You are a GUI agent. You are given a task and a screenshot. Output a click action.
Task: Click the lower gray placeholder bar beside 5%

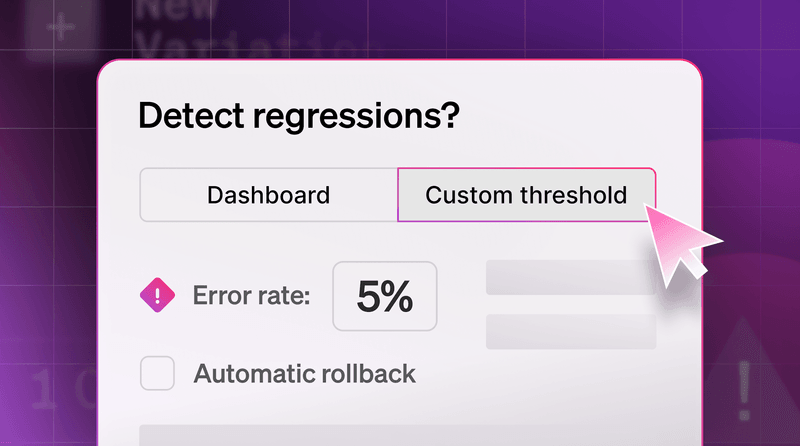coord(569,331)
